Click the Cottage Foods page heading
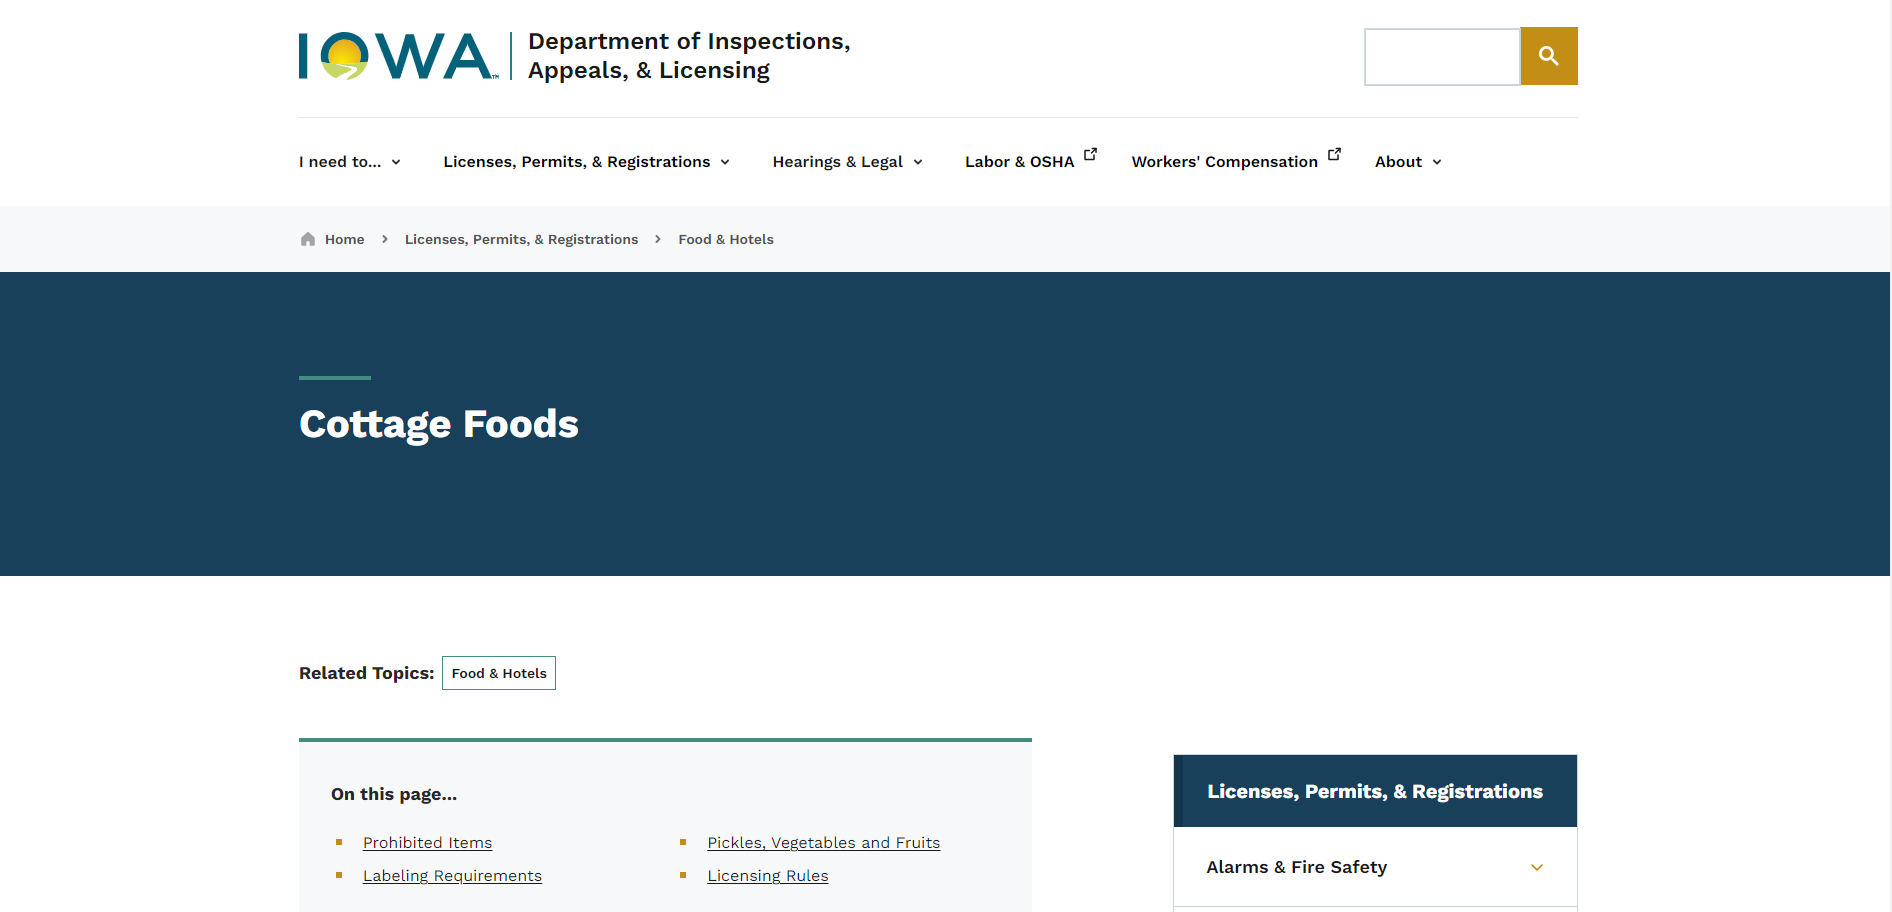Image resolution: width=1892 pixels, height=912 pixels. (x=439, y=424)
